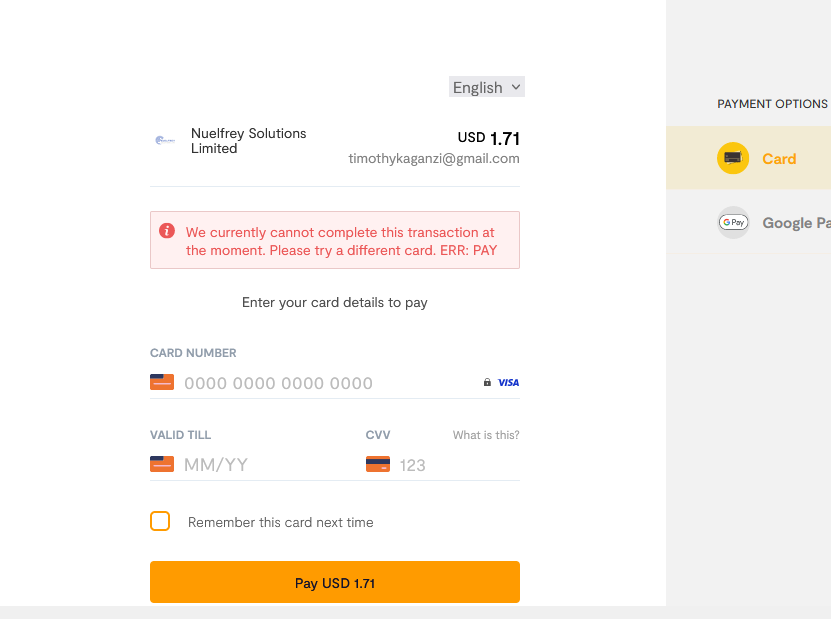Click the timothykaganzi@gmail.com email text
831x619 pixels.
pos(434,159)
